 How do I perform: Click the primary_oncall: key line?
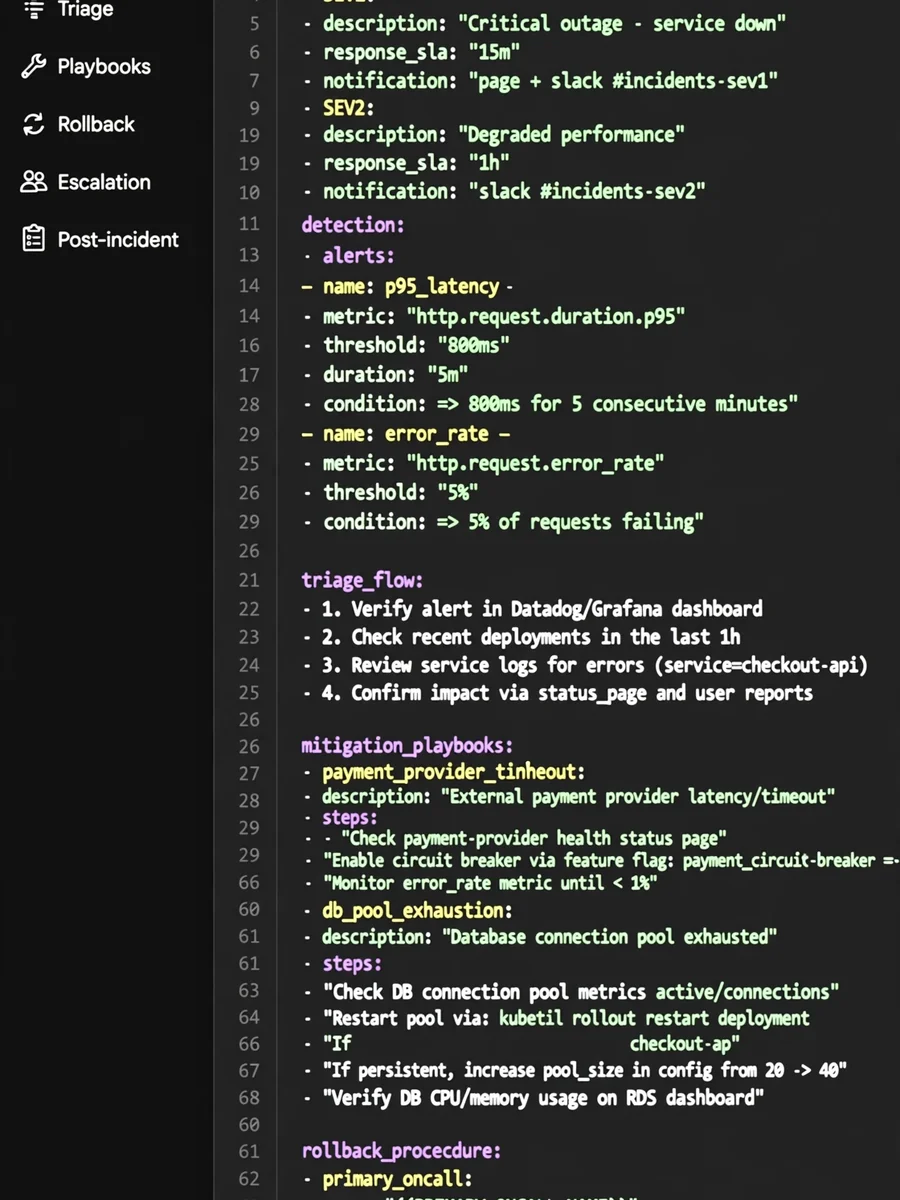click(388, 1179)
